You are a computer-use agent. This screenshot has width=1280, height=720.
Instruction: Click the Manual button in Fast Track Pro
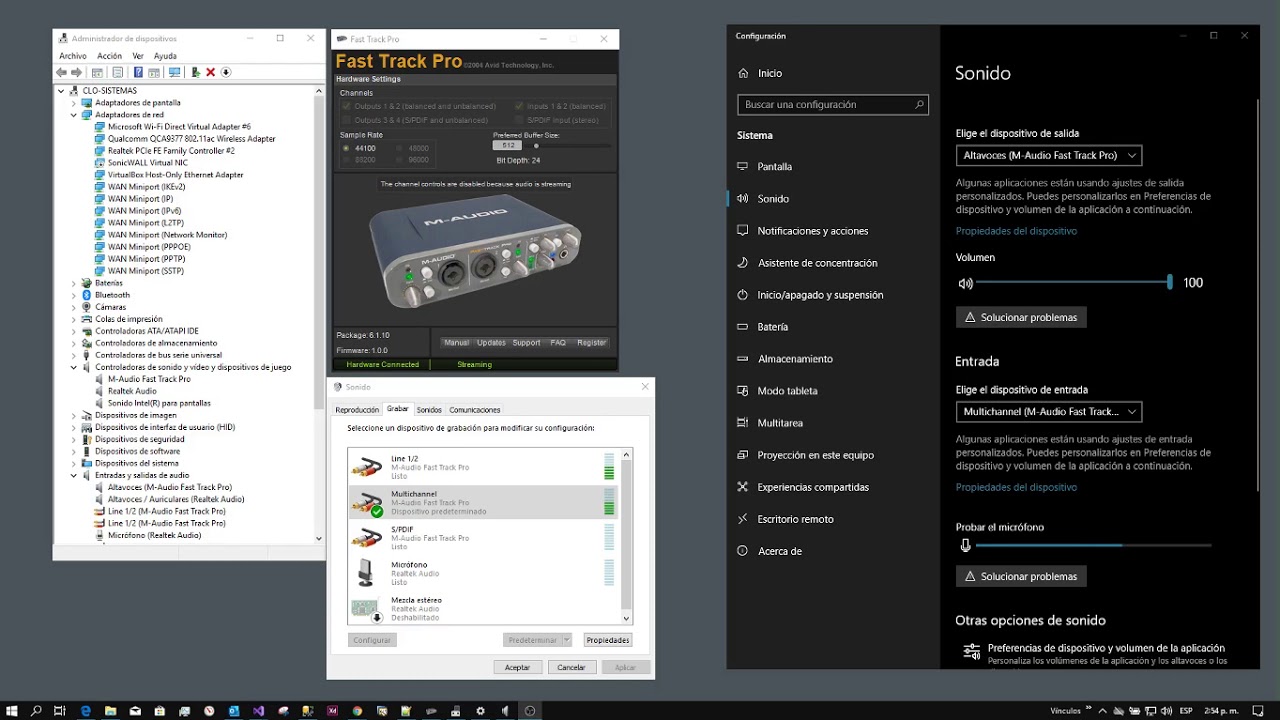pos(456,343)
